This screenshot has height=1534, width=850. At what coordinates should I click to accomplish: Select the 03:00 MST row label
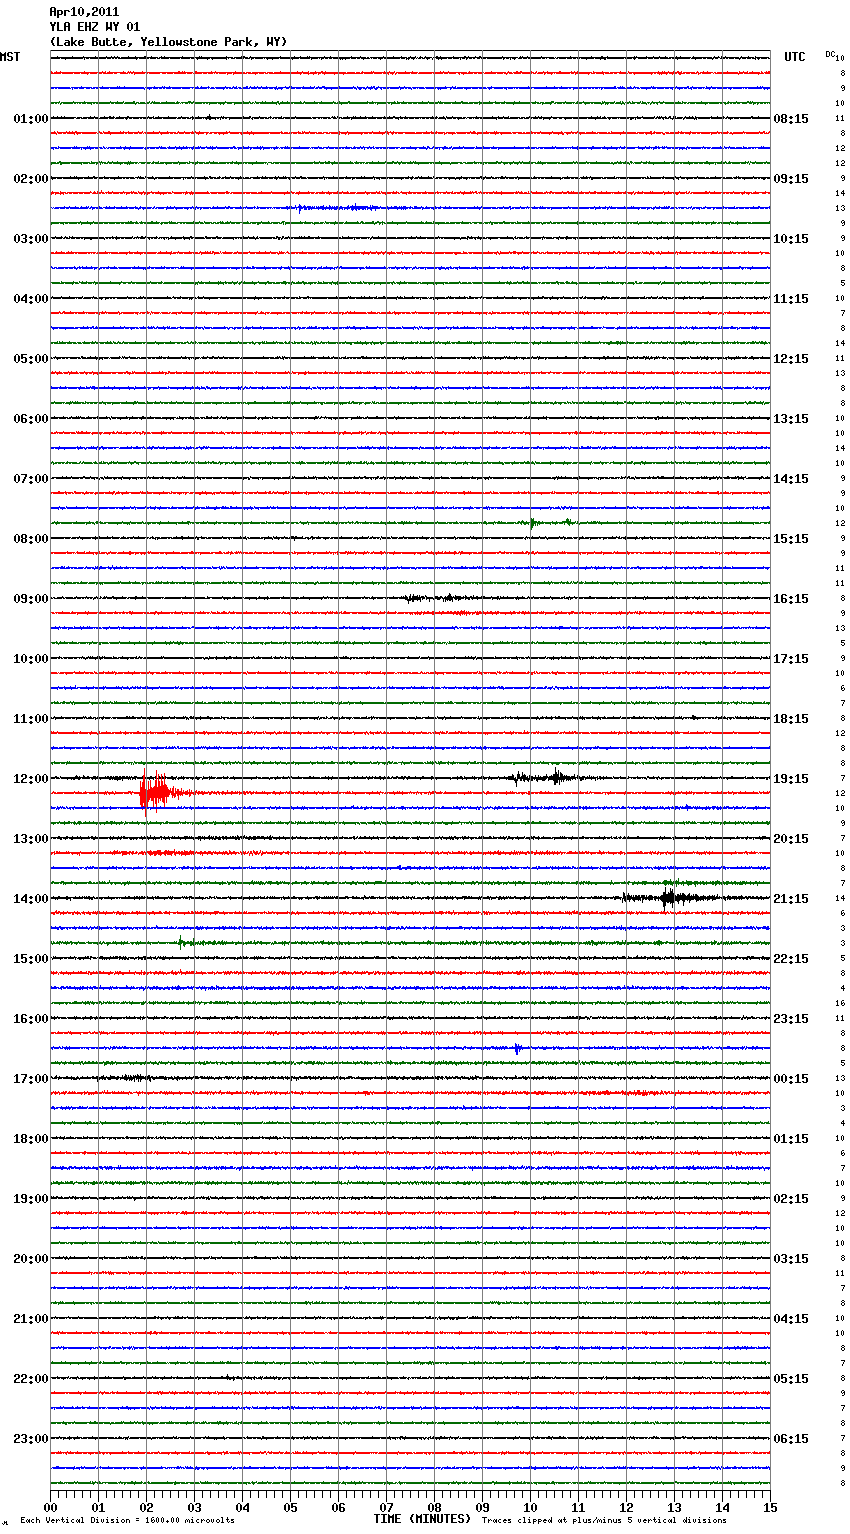coord(31,239)
